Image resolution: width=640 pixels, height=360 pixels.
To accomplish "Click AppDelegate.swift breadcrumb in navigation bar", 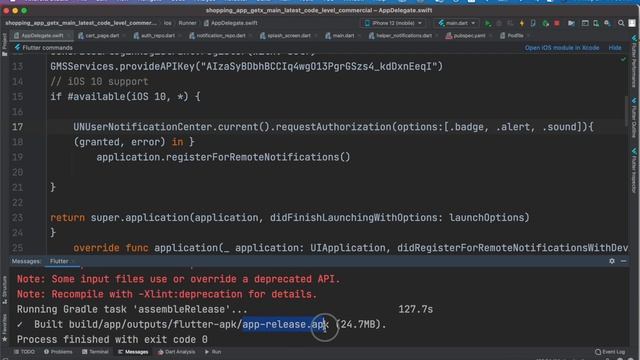I will point(231,23).
